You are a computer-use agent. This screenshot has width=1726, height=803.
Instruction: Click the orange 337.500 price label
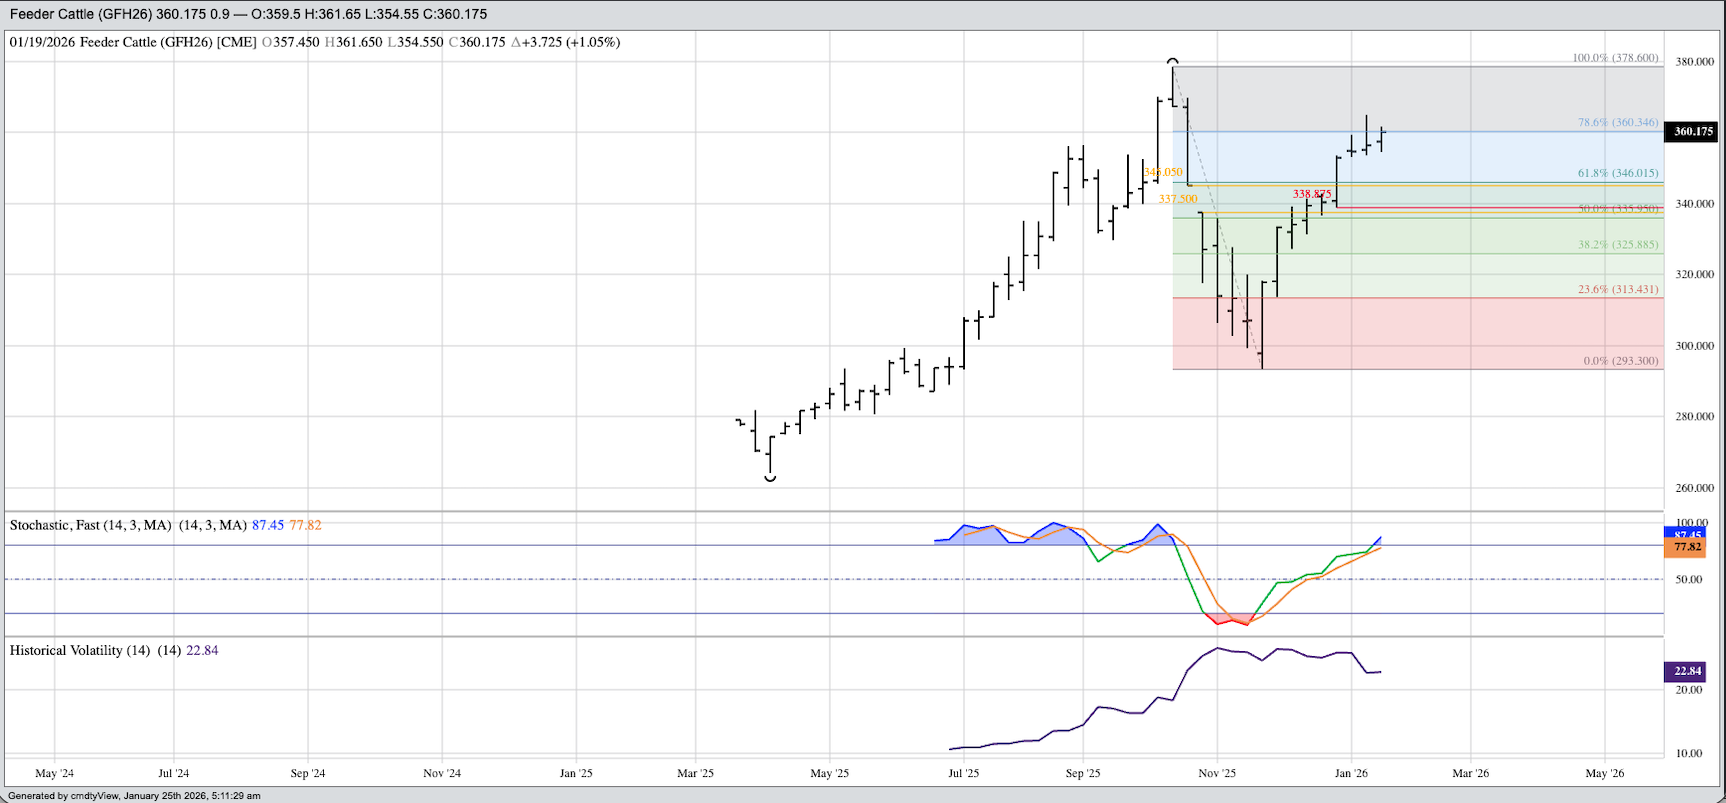[x=1178, y=199]
